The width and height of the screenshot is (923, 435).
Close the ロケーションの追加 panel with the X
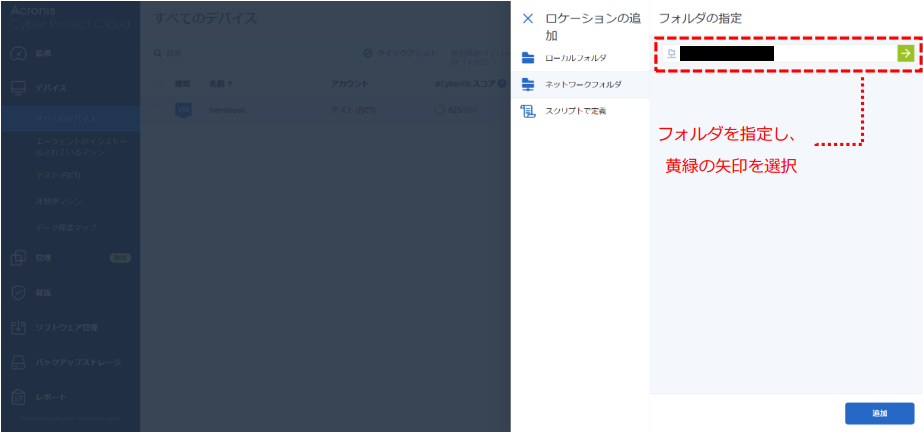pyautogui.click(x=528, y=19)
